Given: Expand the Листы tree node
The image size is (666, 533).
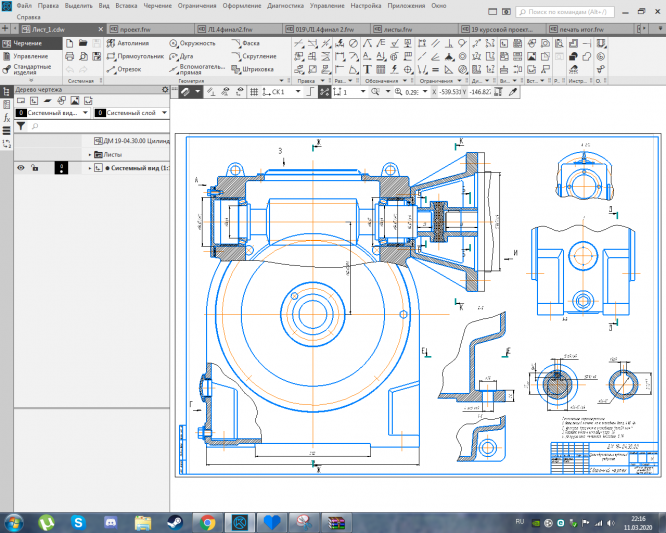Looking at the screenshot, I should [x=89, y=155].
